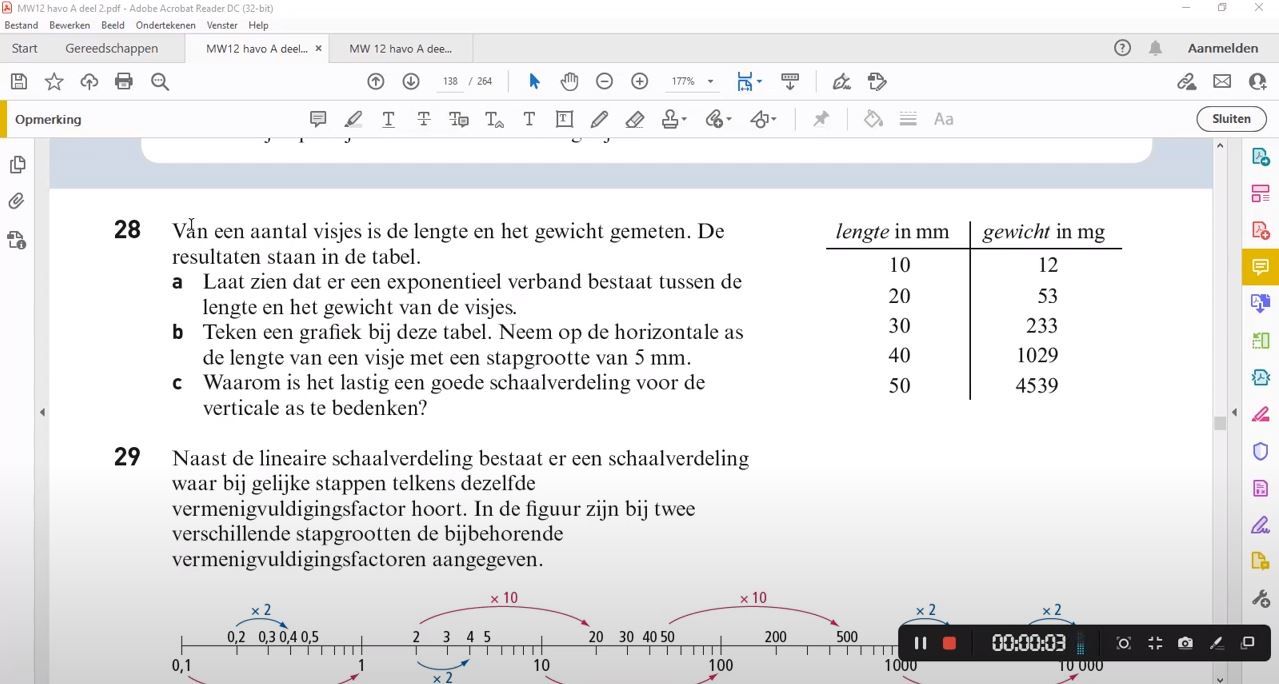
Task: Go to next page arrow
Action: tap(411, 82)
